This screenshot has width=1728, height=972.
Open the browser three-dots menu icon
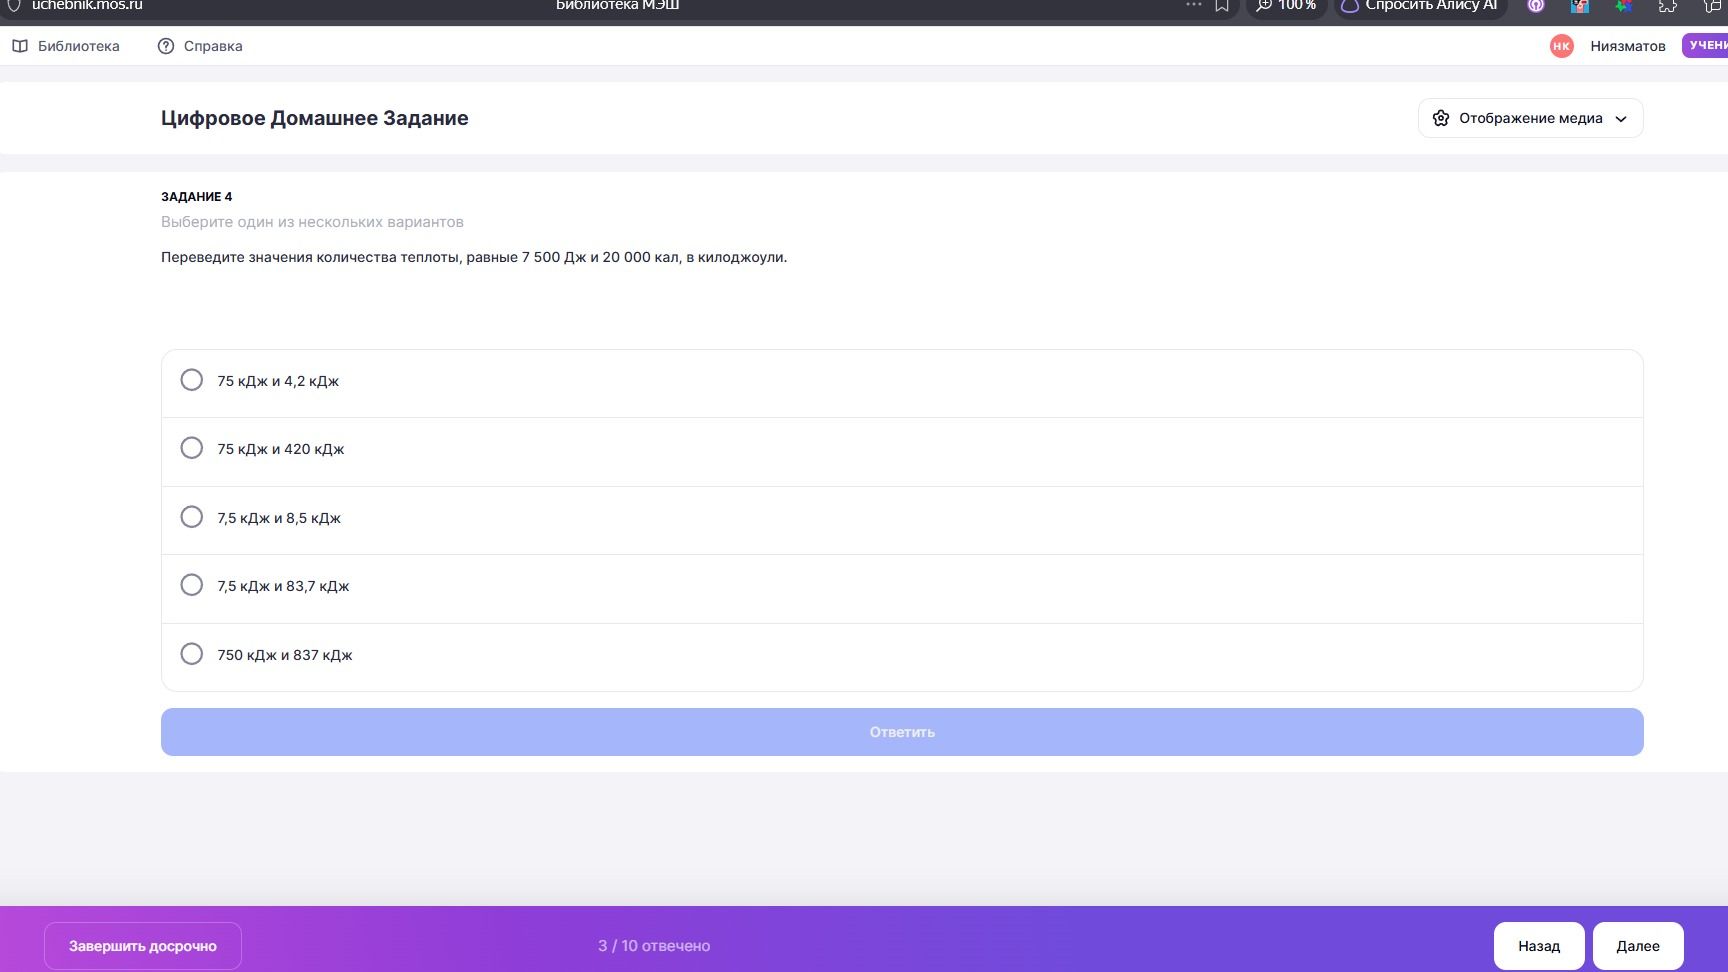(1194, 5)
